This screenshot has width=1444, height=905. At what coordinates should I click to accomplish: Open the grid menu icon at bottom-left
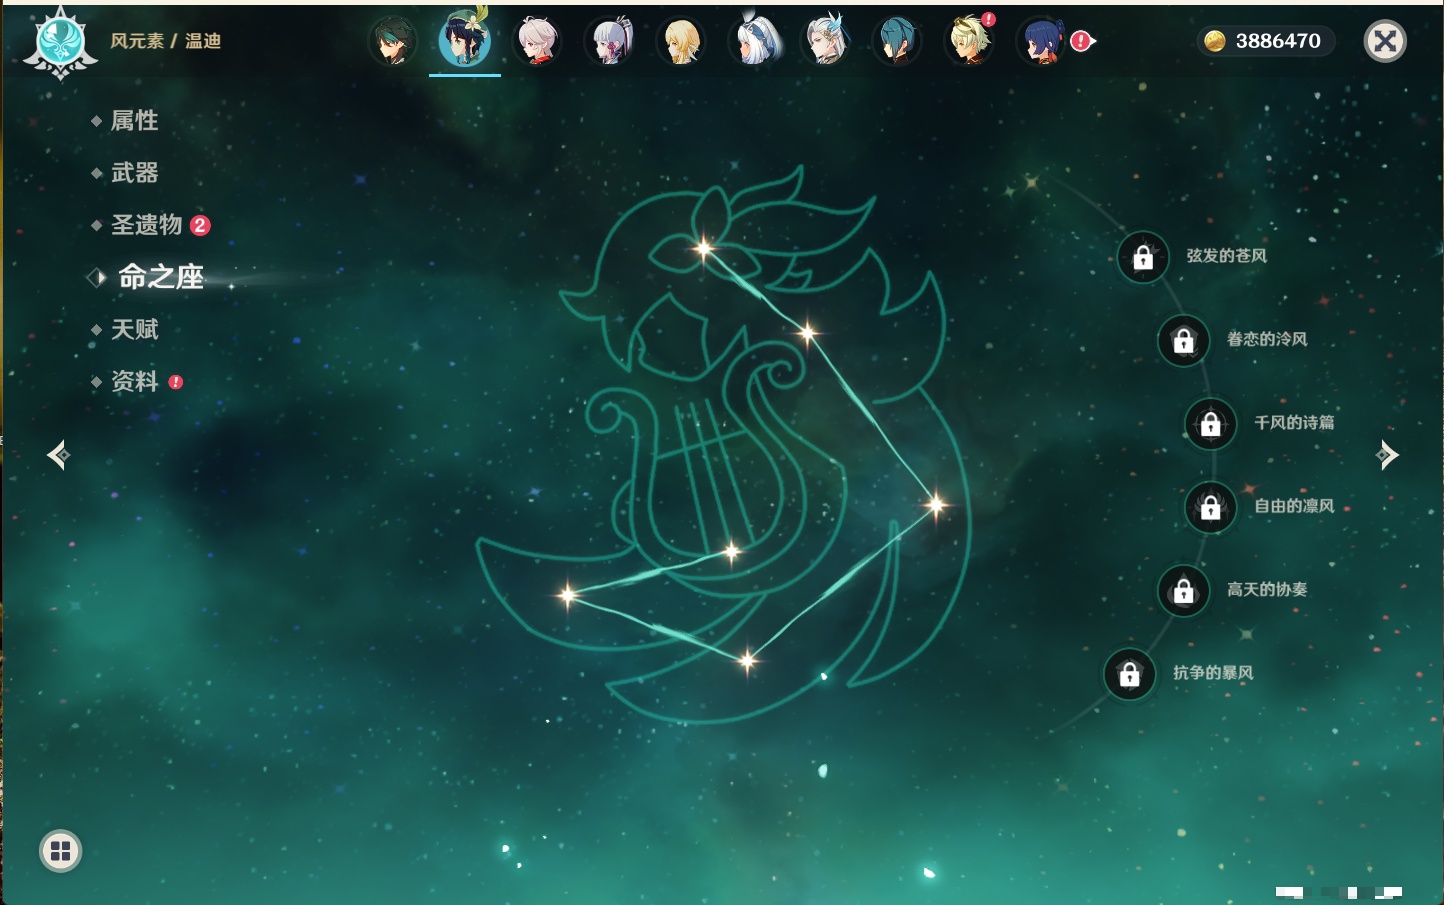point(60,851)
